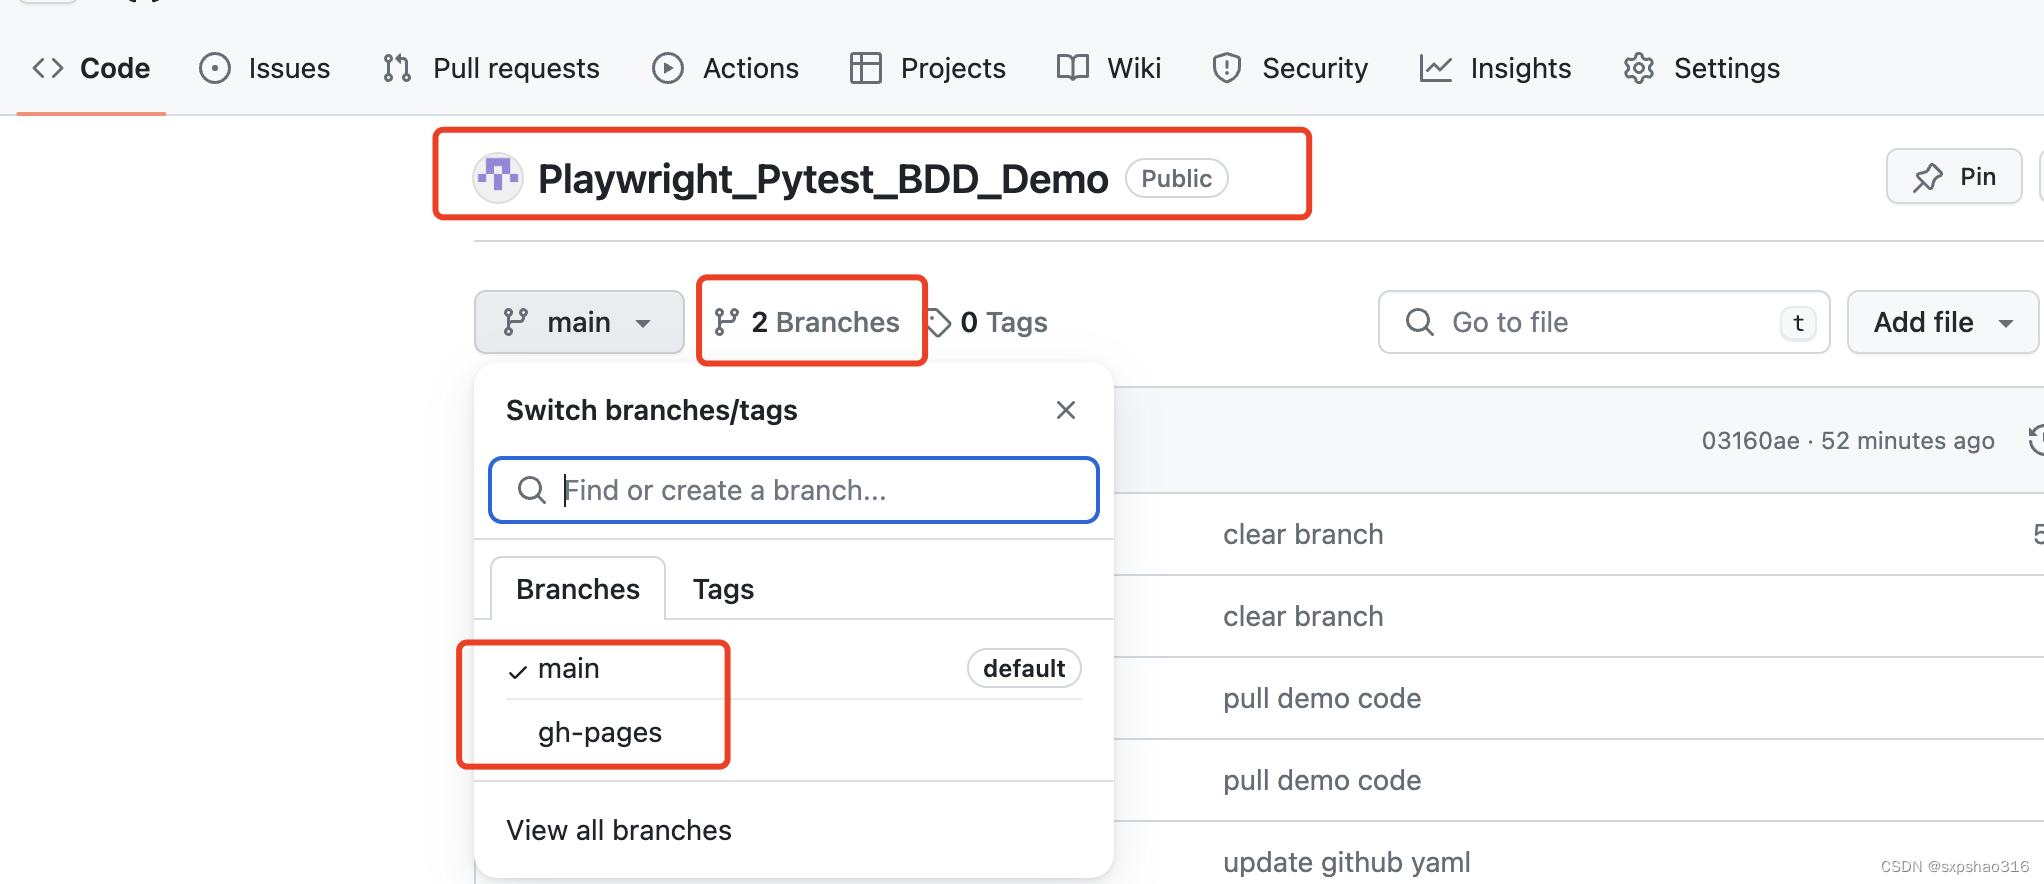Select the main branch entry
The image size is (2044, 884).
pyautogui.click(x=794, y=668)
